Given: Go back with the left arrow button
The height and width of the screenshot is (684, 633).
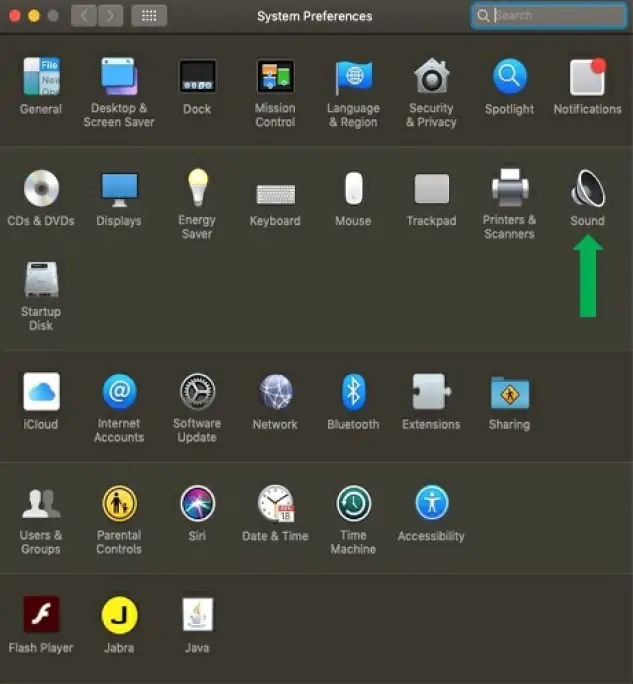Looking at the screenshot, I should [x=84, y=16].
